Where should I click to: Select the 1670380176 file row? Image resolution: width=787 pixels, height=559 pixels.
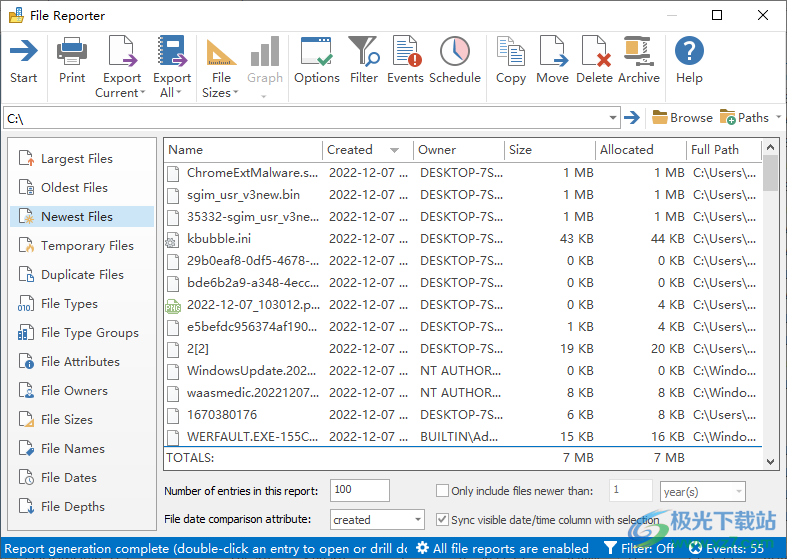pos(463,414)
